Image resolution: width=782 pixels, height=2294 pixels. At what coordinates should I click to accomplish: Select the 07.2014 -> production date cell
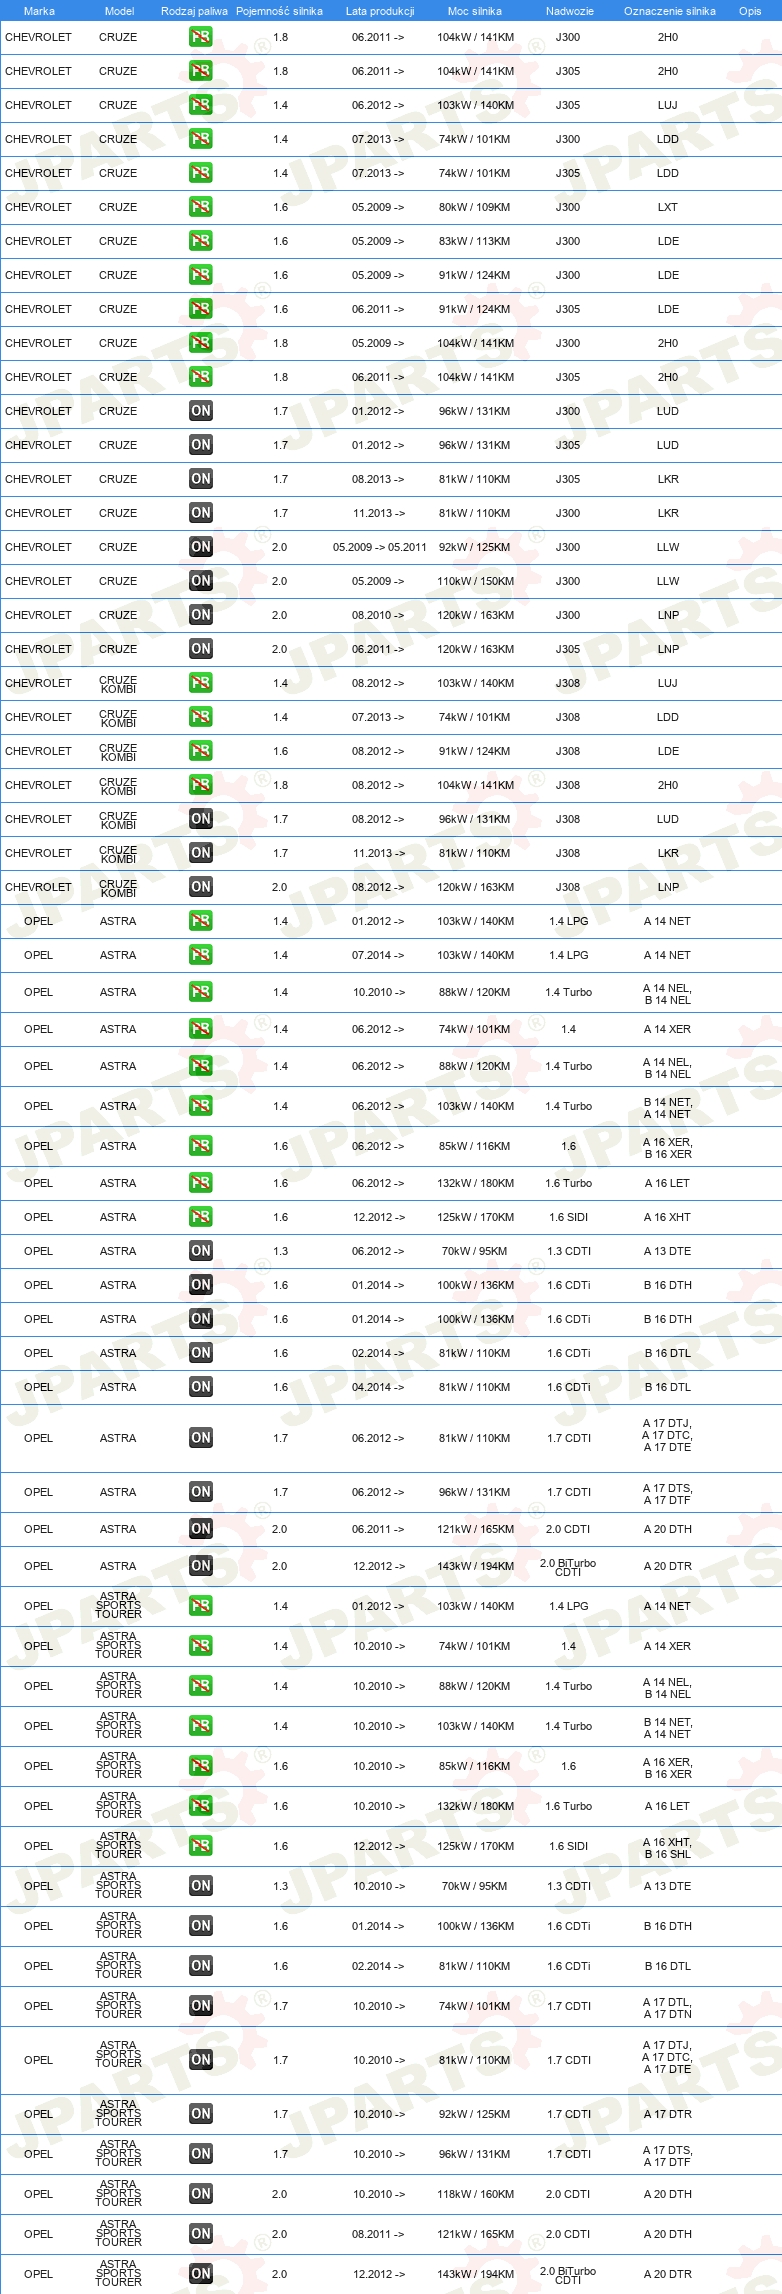tap(378, 955)
